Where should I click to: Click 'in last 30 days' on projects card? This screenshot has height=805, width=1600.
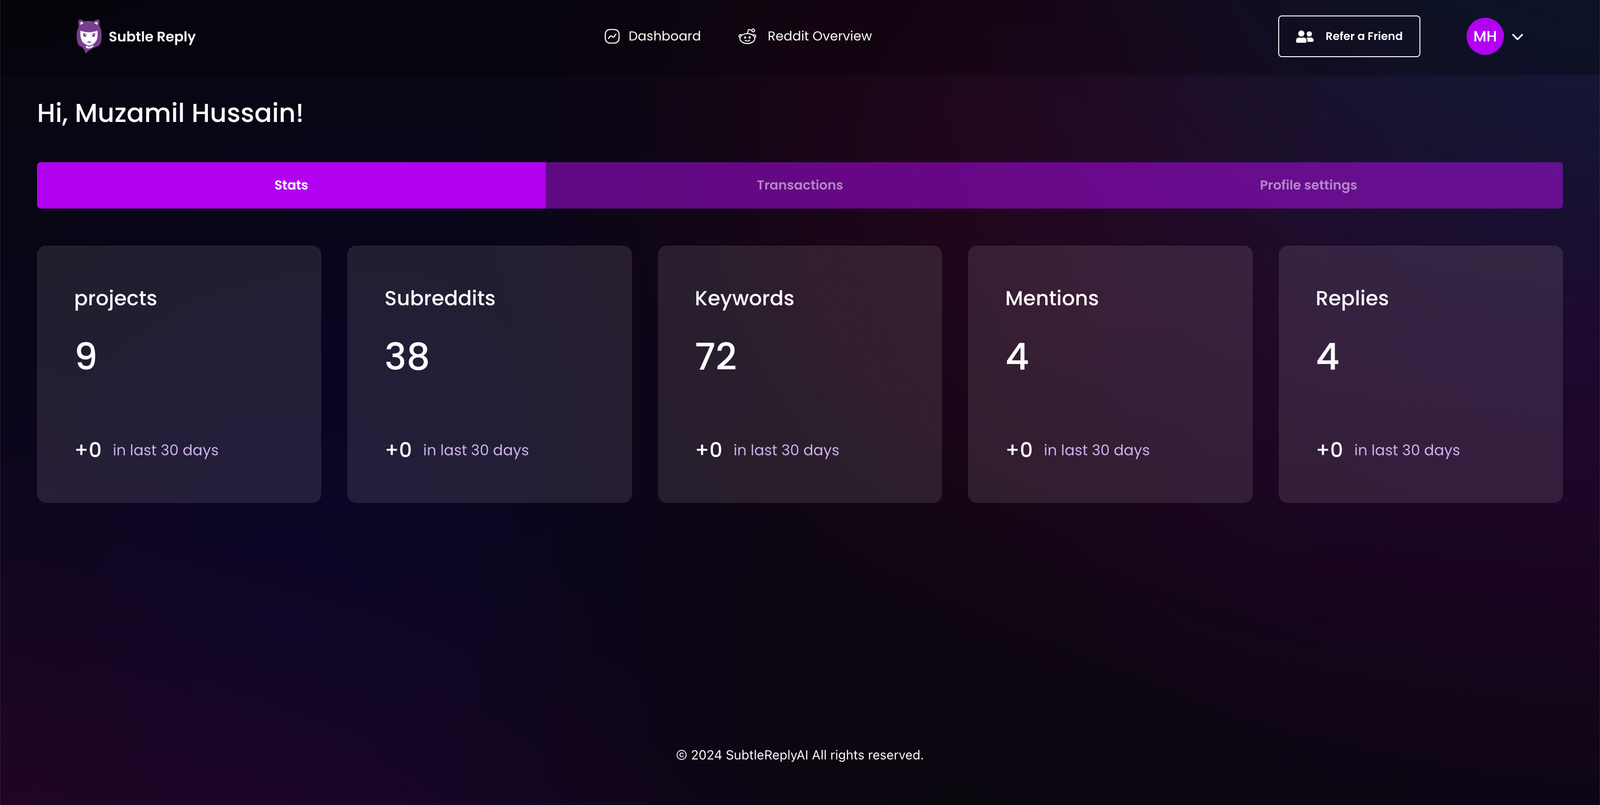coord(166,450)
